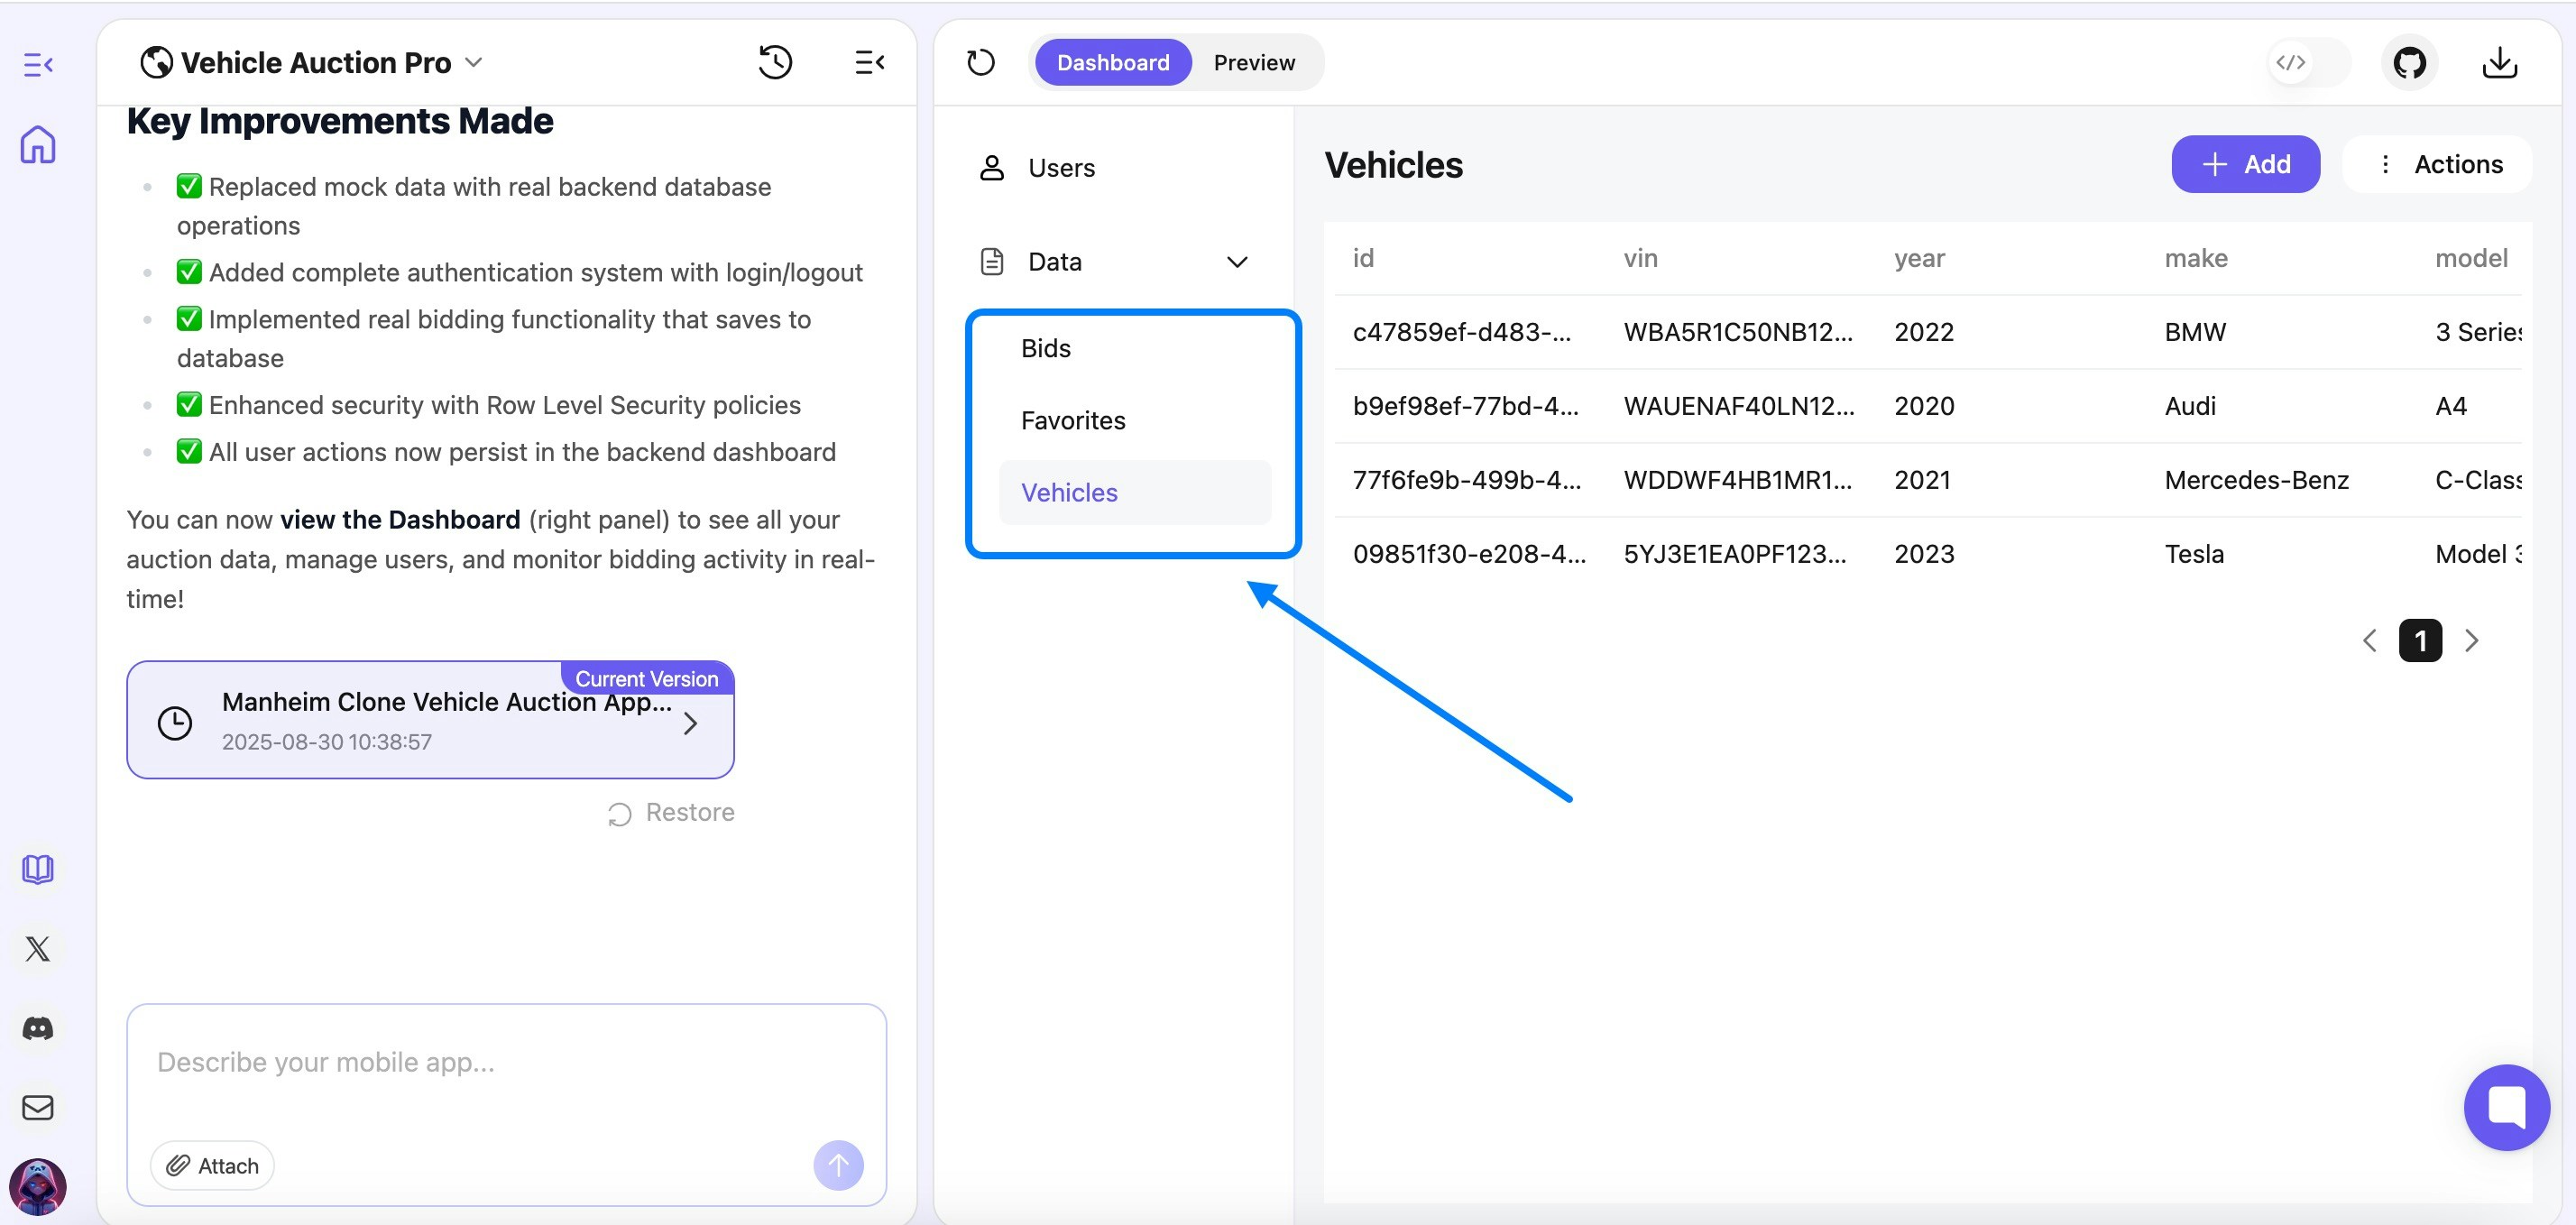Open version history clock icon above chat

pos(776,62)
